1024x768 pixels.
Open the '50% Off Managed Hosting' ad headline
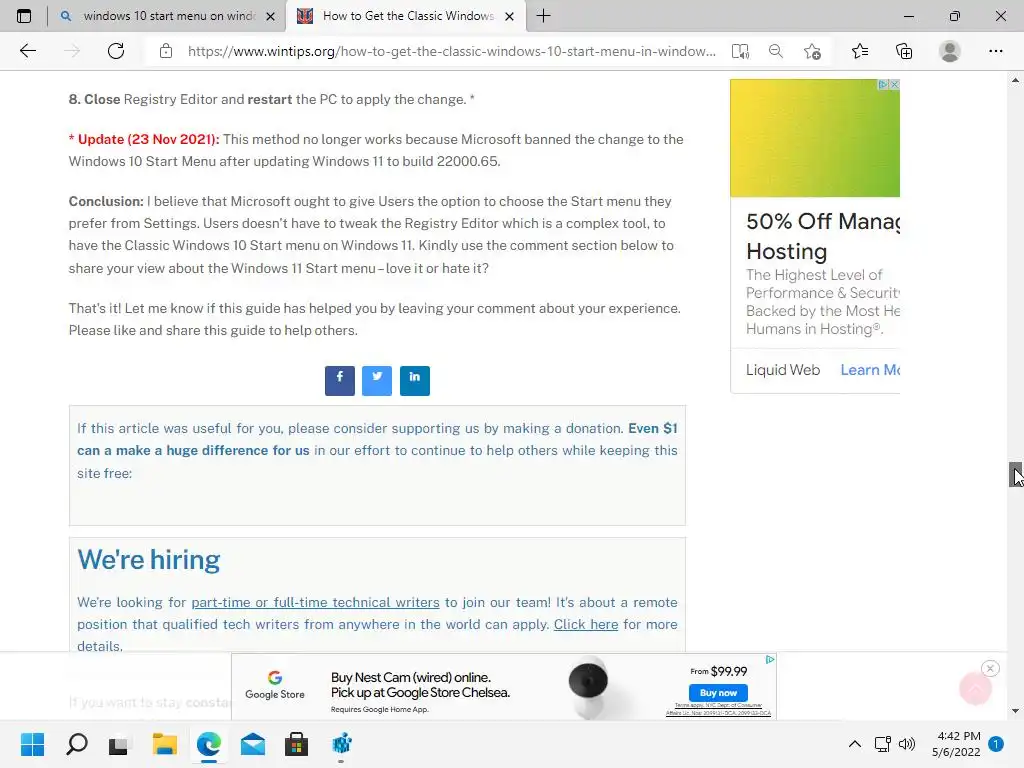pos(823,236)
